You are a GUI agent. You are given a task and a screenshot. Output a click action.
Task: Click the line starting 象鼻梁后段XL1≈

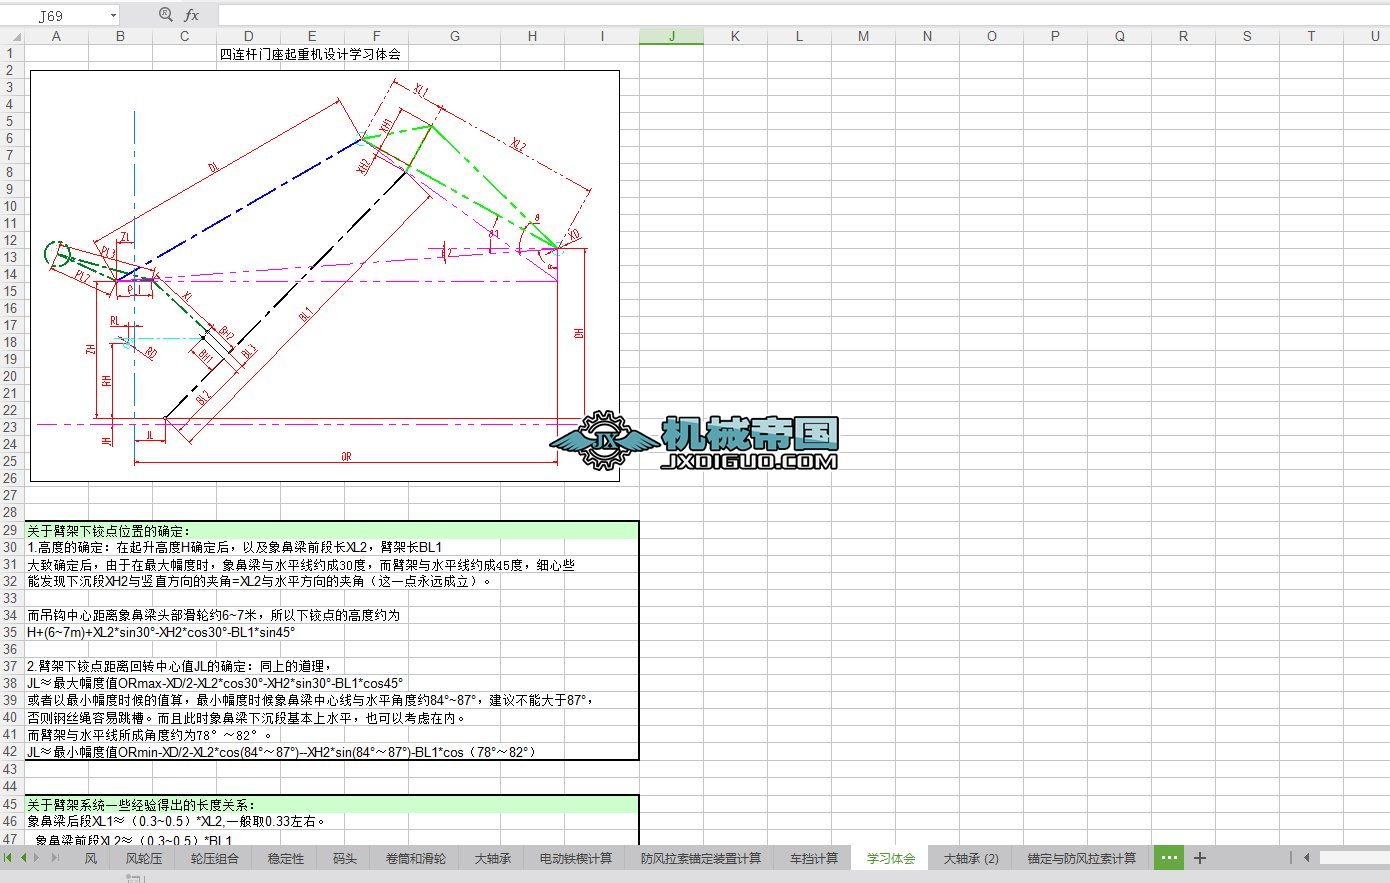point(176,822)
